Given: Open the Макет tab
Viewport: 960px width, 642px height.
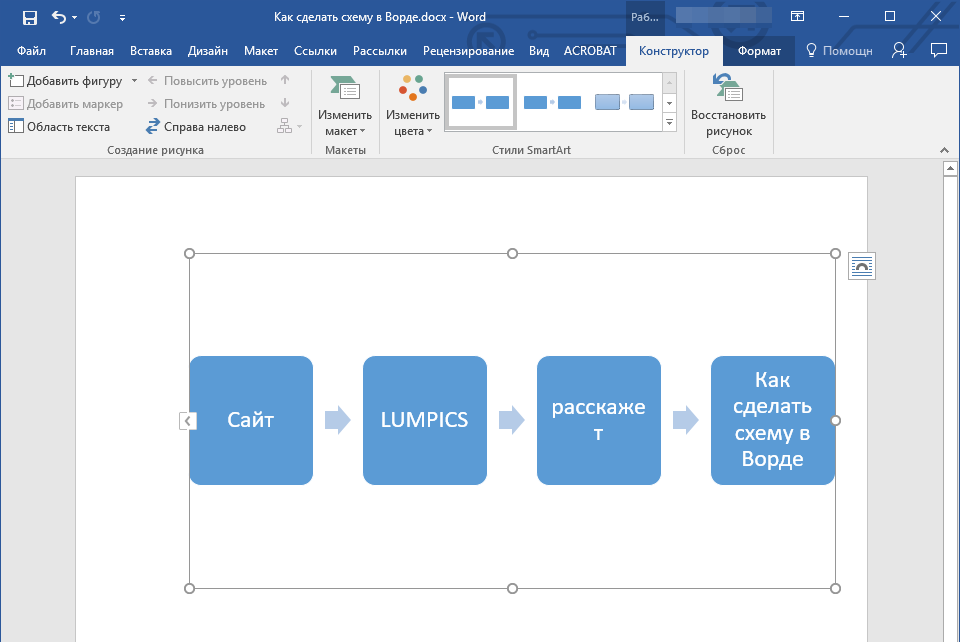Looking at the screenshot, I should 261,51.
